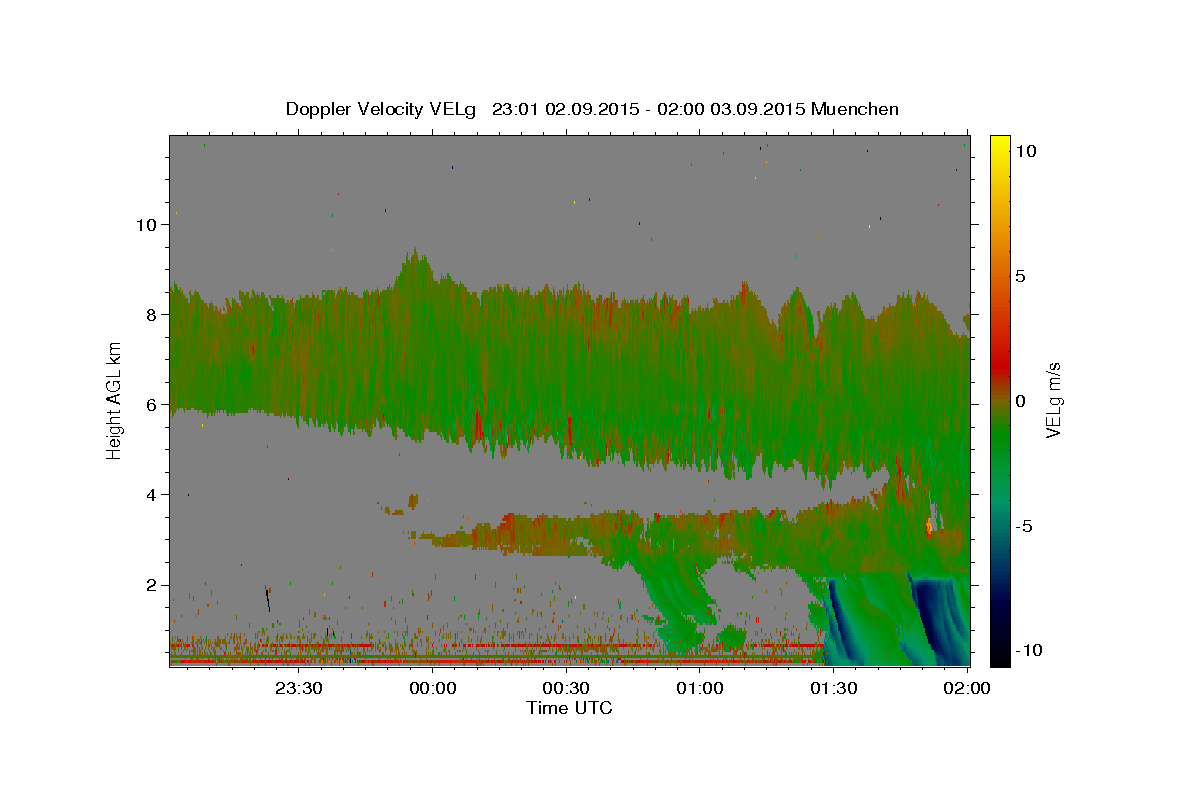
Task: Click the height axis label 4
Action: click(x=152, y=495)
